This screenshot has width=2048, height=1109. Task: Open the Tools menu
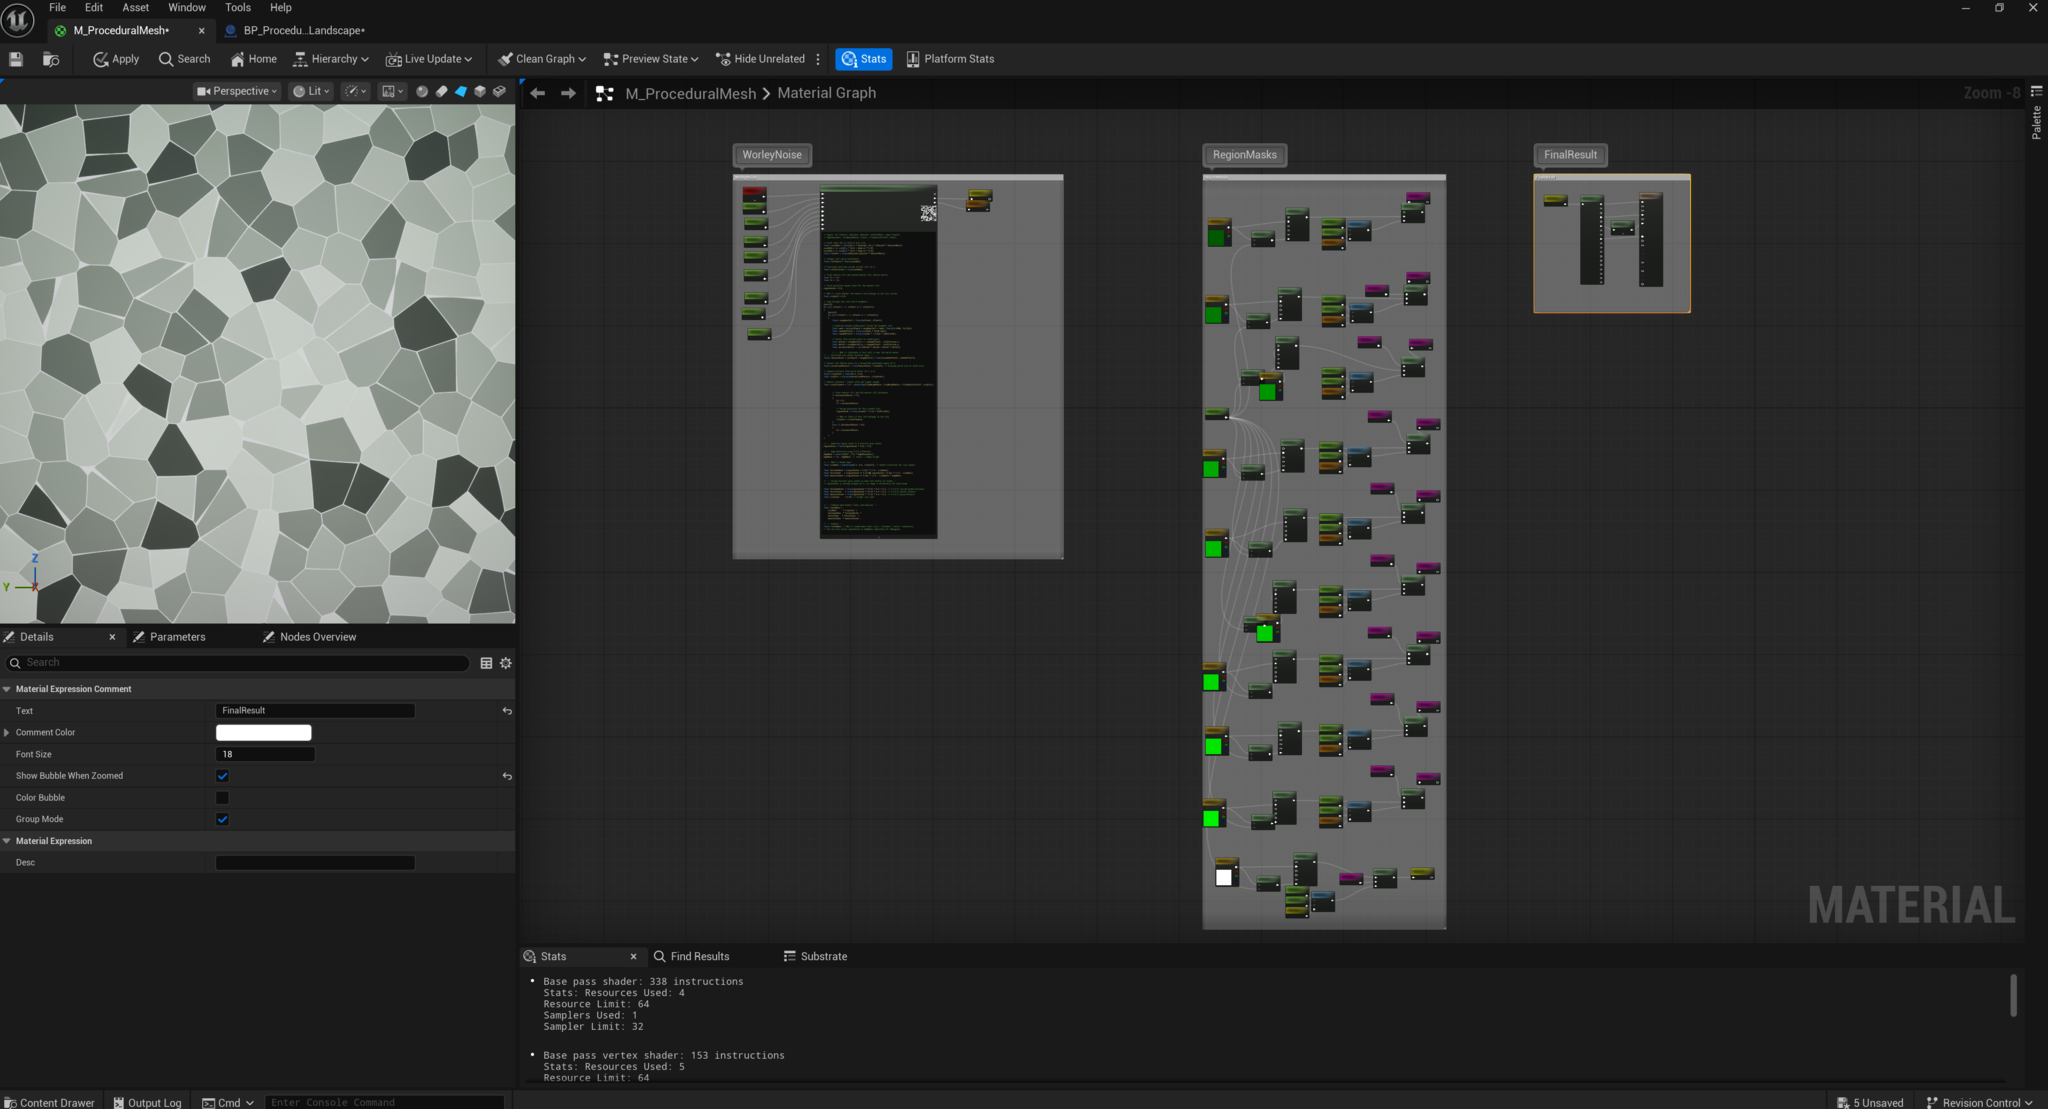click(x=238, y=7)
